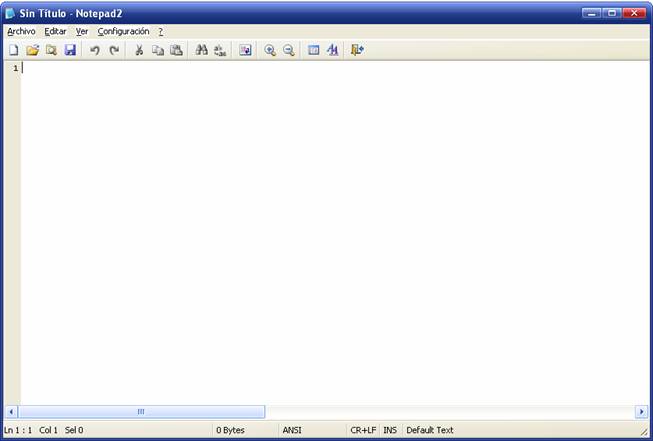Open the ? help menu
Image resolution: width=653 pixels, height=441 pixels.
(x=161, y=32)
